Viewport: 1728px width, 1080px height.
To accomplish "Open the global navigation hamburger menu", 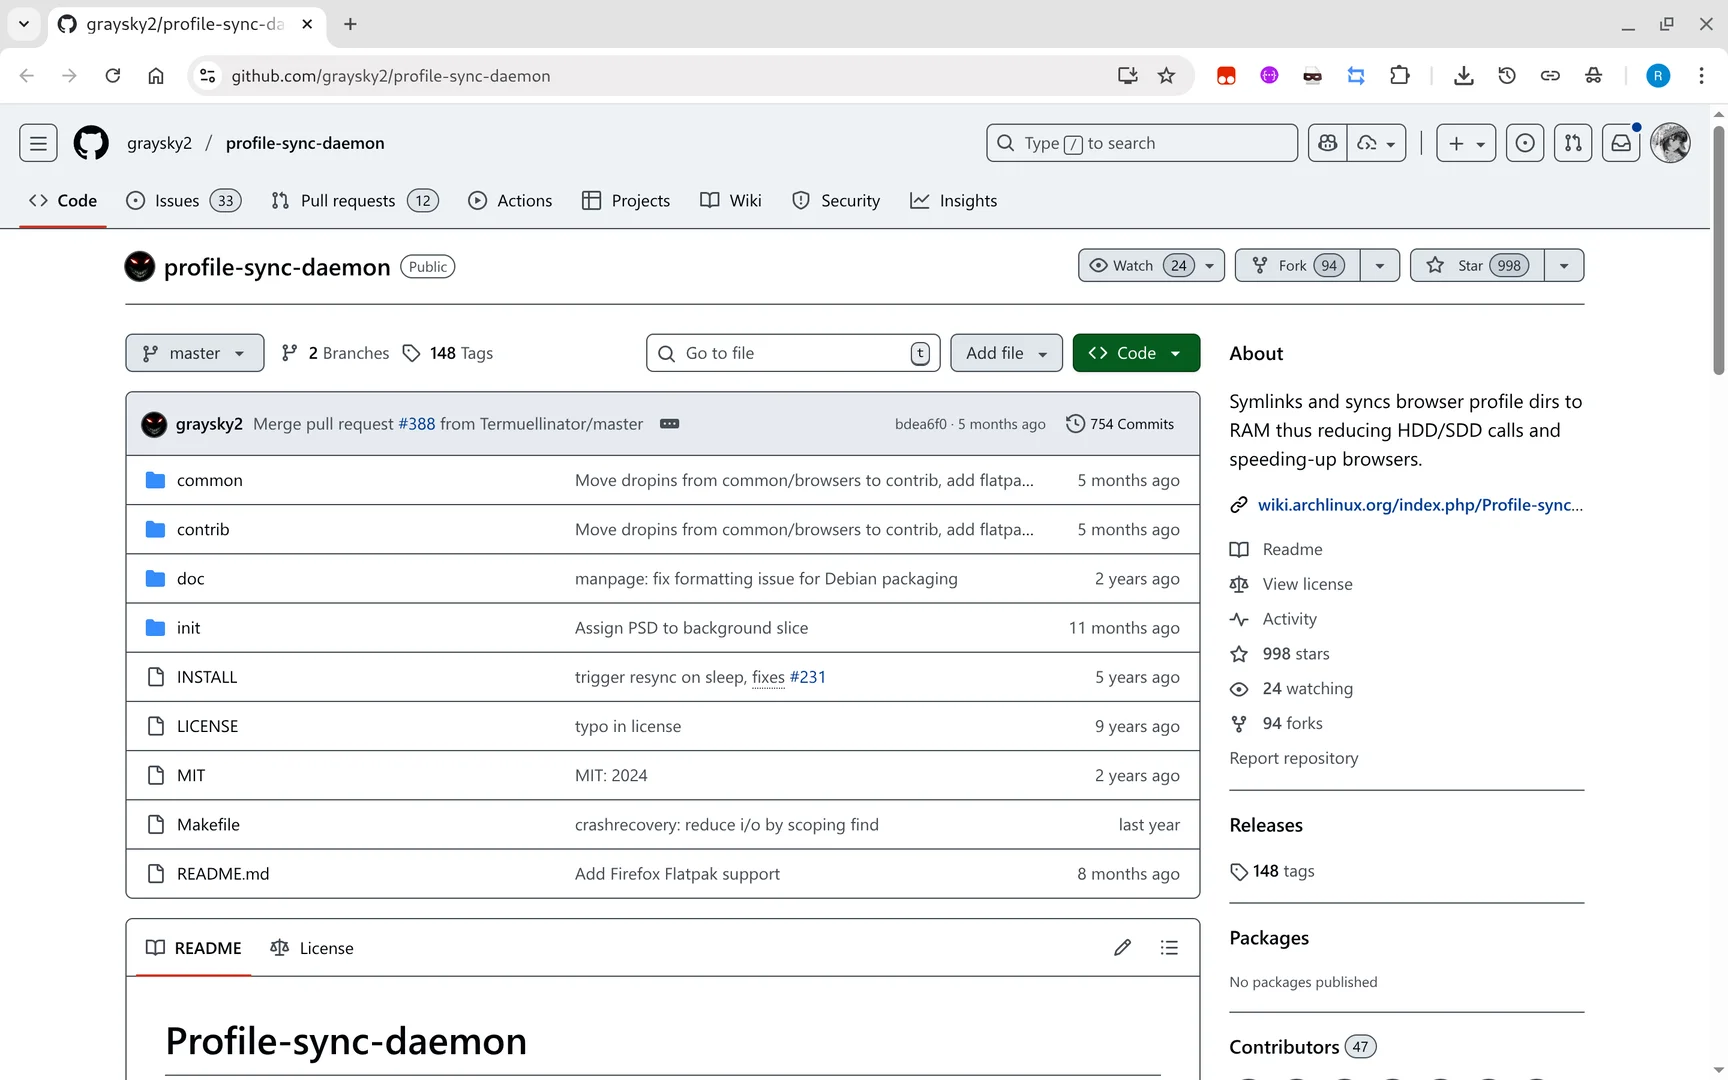I will pos(38,143).
